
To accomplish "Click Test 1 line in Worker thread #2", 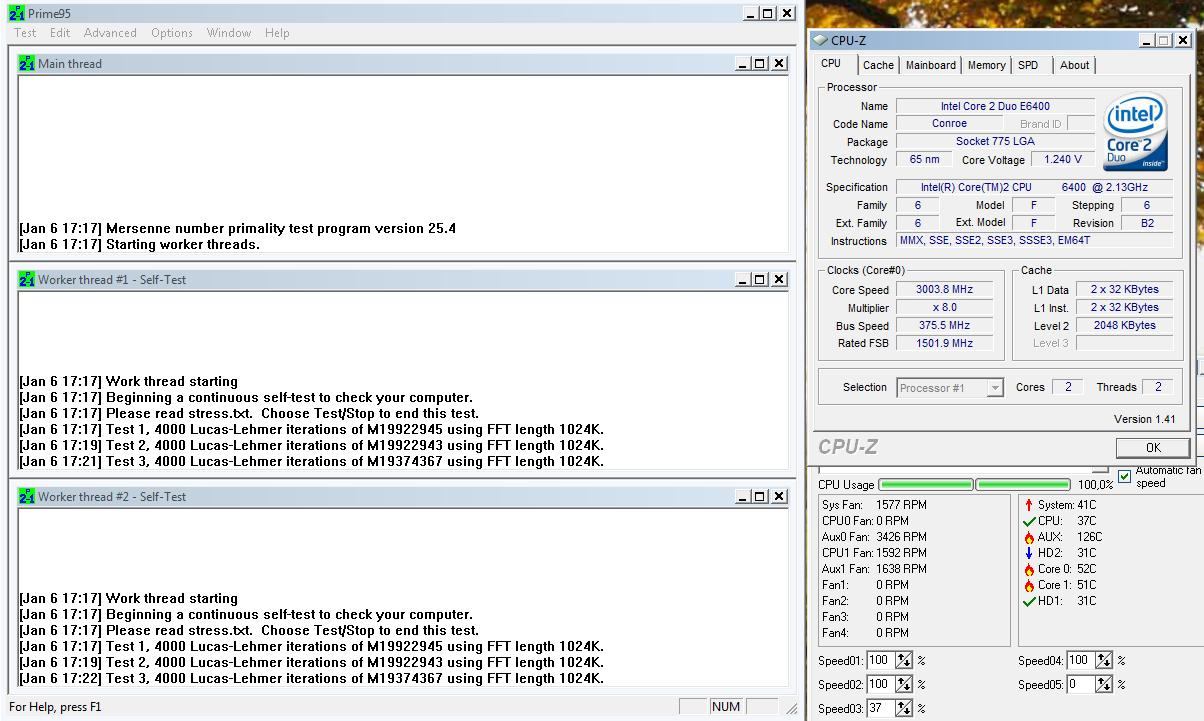I will point(311,646).
